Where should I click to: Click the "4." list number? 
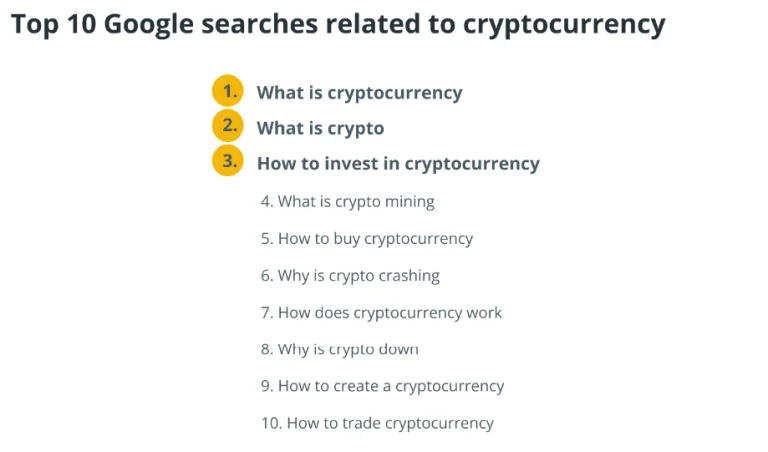(x=267, y=201)
